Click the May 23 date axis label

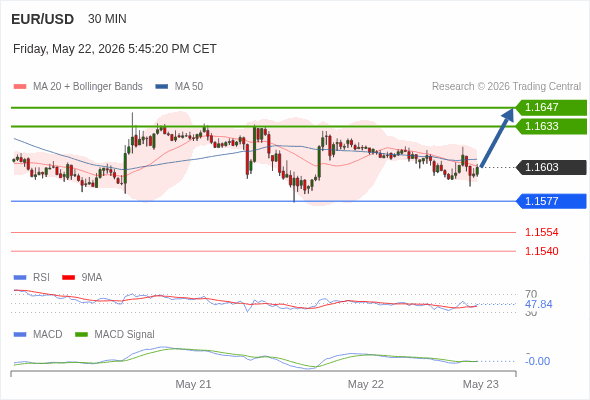tap(481, 384)
